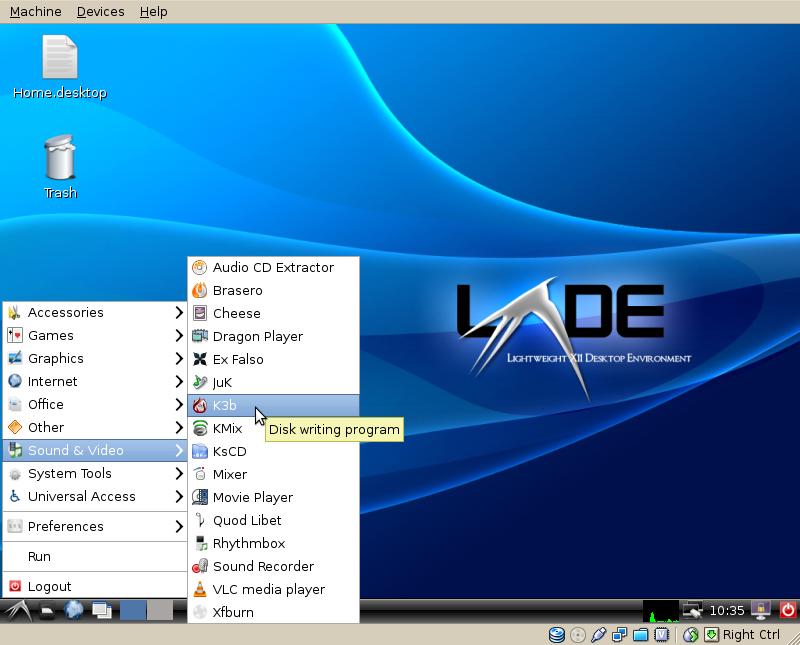Expand the Sound & Video submenu arrow
Image resolution: width=800 pixels, height=645 pixels.
click(x=179, y=450)
